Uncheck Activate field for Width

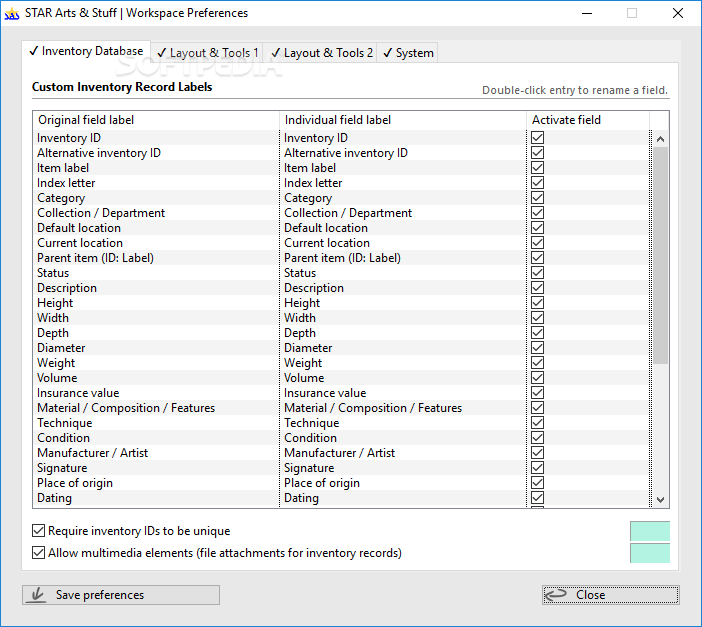coord(538,318)
